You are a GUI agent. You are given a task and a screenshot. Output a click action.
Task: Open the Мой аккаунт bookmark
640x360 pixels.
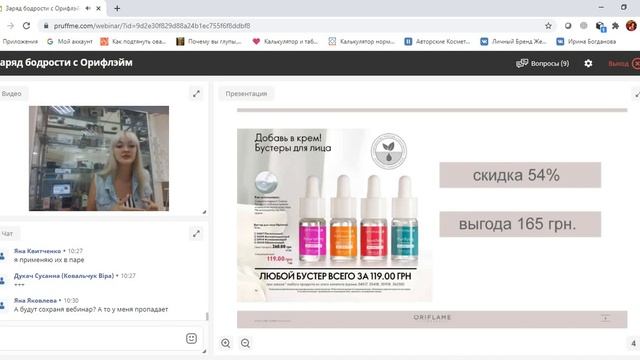coord(69,42)
